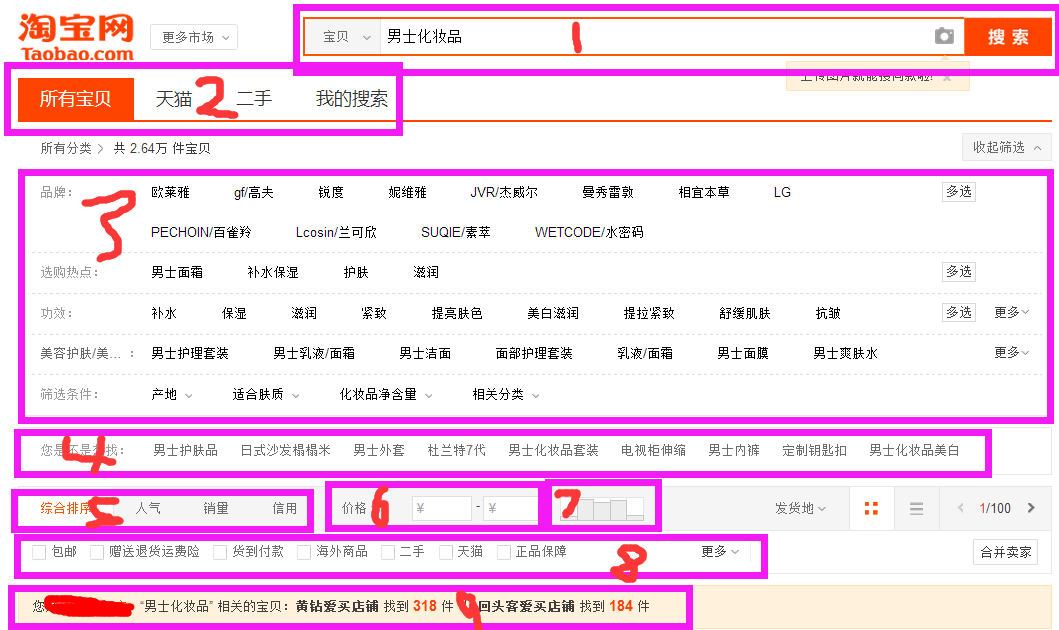Open 更多市场 dropdown
The height and width of the screenshot is (630, 1059).
tap(195, 37)
